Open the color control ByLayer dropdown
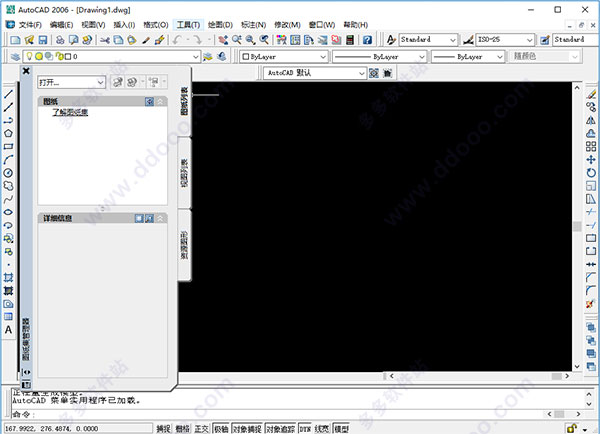Screen dimensions: 600x434 [x=284, y=57]
